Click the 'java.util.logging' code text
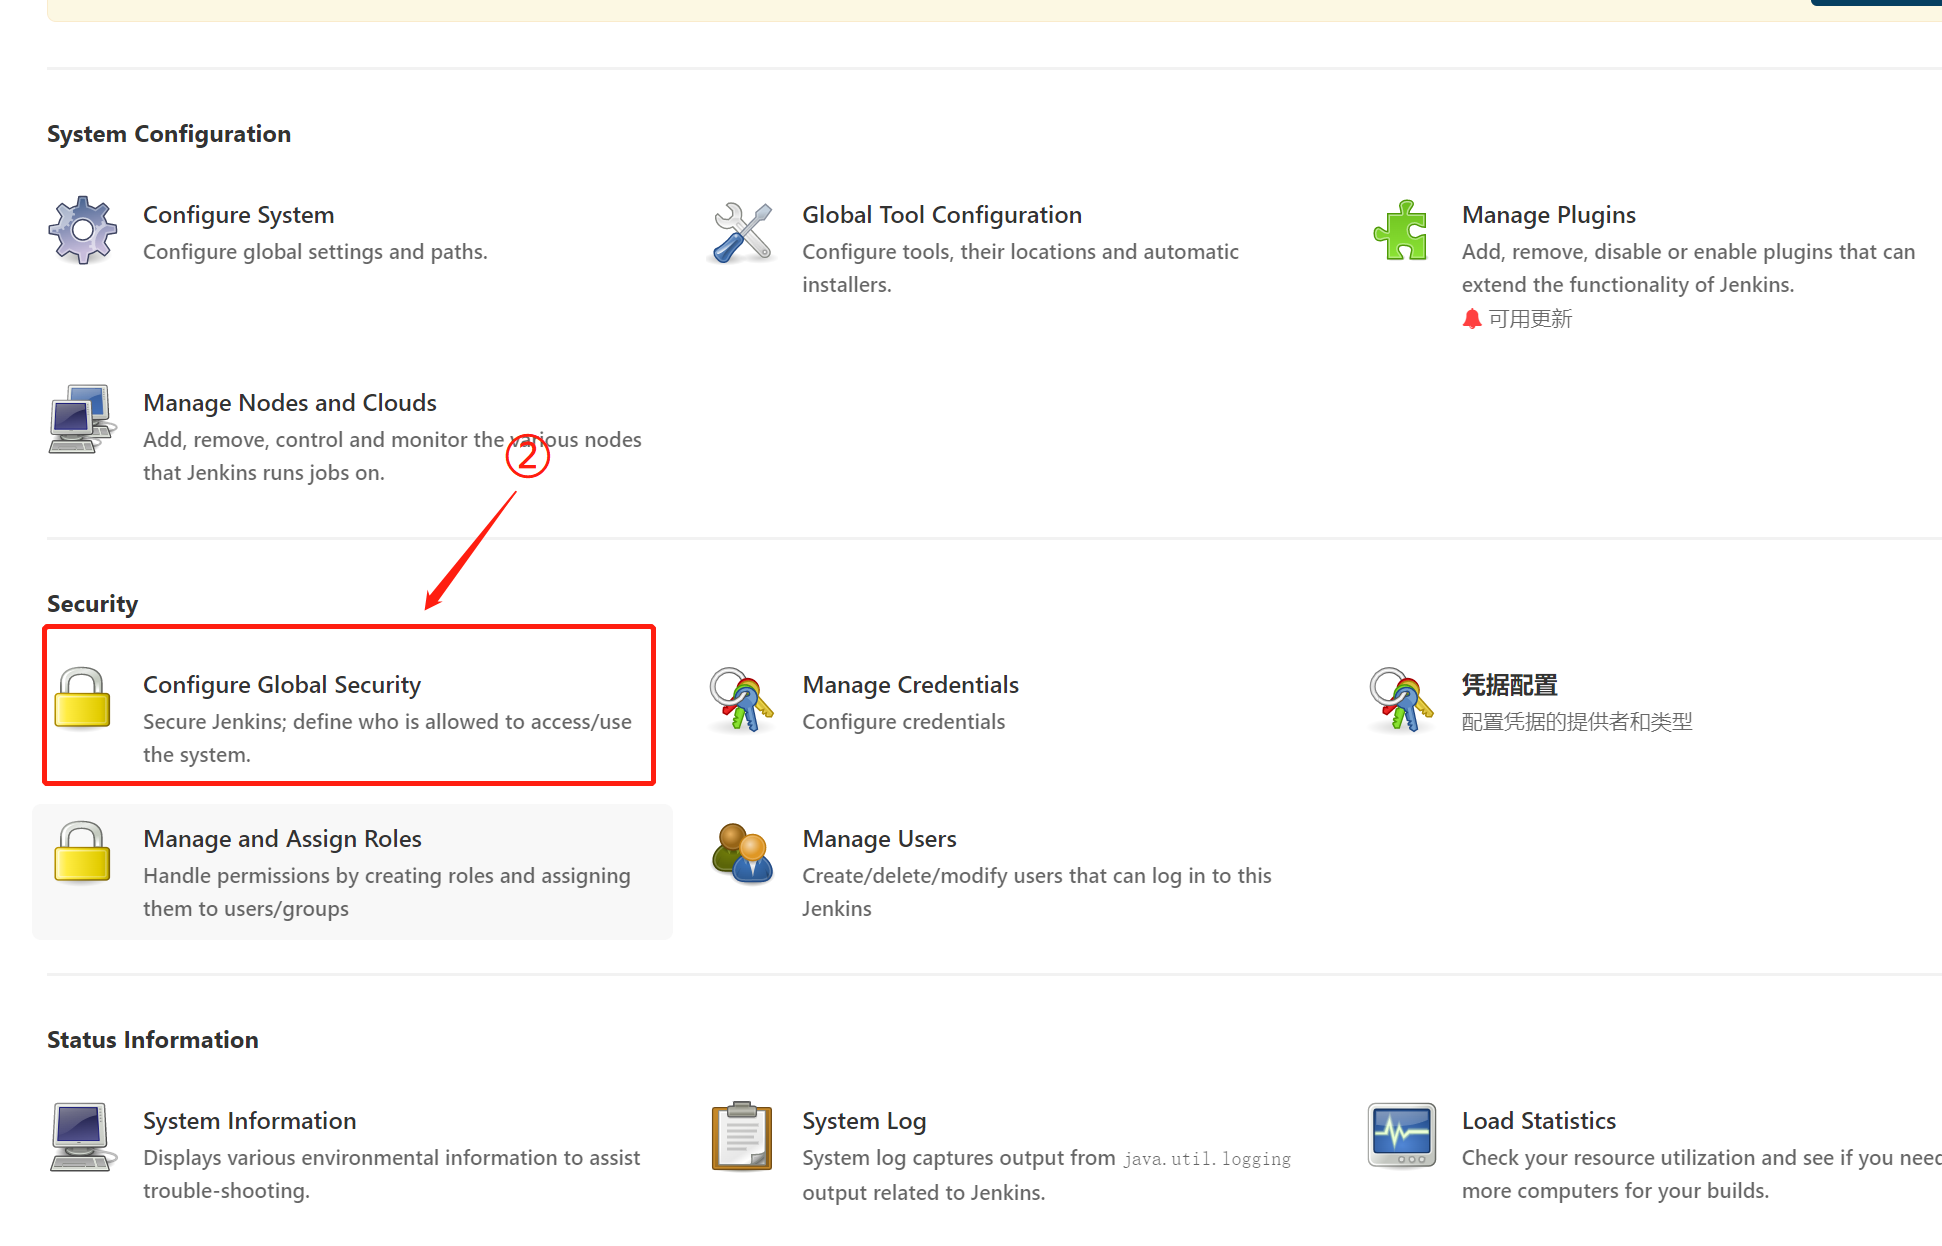The image size is (1942, 1246). tap(1207, 1159)
